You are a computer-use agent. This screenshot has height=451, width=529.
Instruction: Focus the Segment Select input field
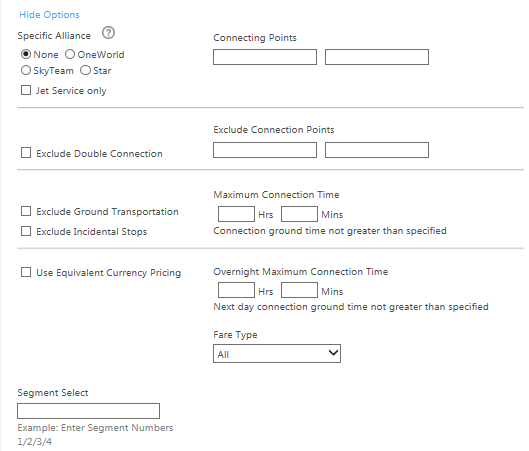click(x=88, y=411)
